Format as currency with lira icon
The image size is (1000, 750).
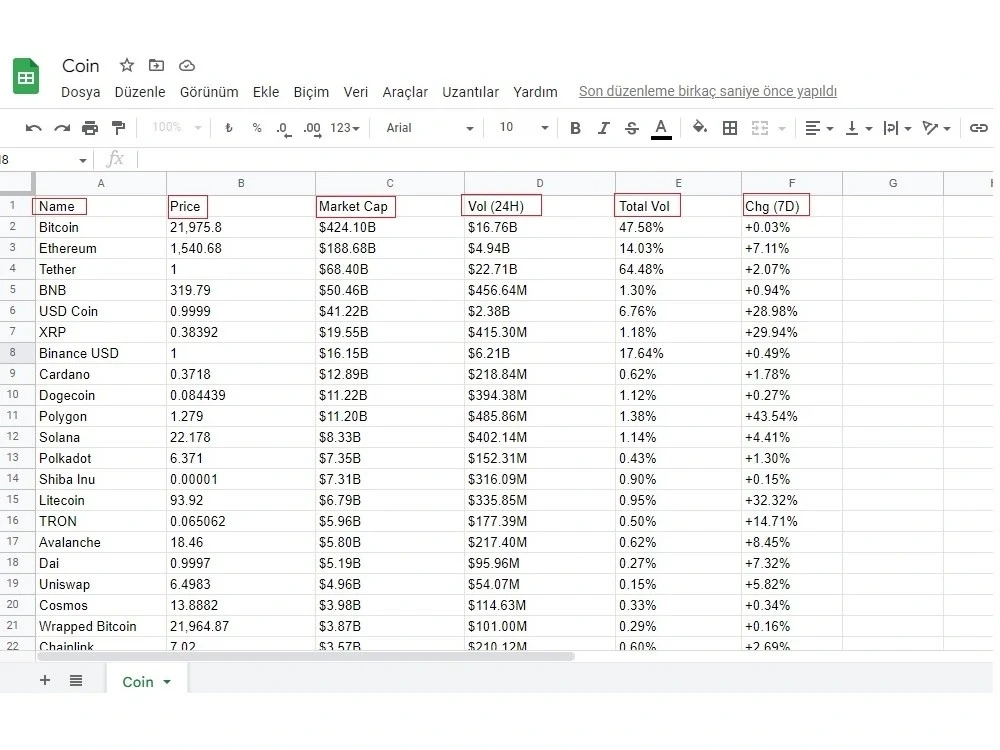tap(229, 128)
